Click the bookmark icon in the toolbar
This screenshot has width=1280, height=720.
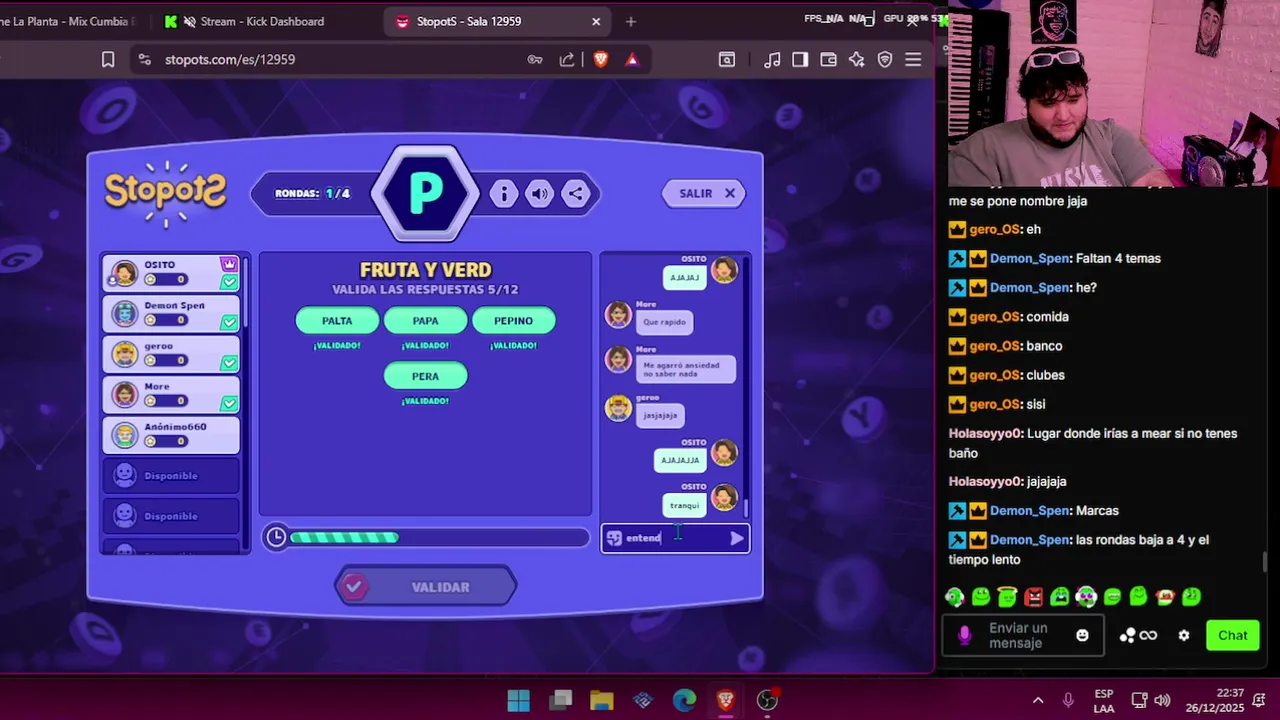108,60
